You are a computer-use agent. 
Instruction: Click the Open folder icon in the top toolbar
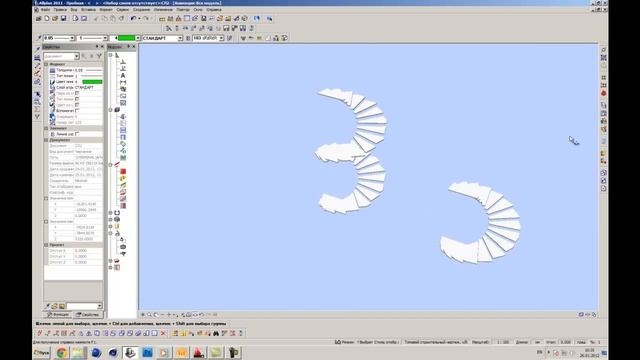point(55,18)
